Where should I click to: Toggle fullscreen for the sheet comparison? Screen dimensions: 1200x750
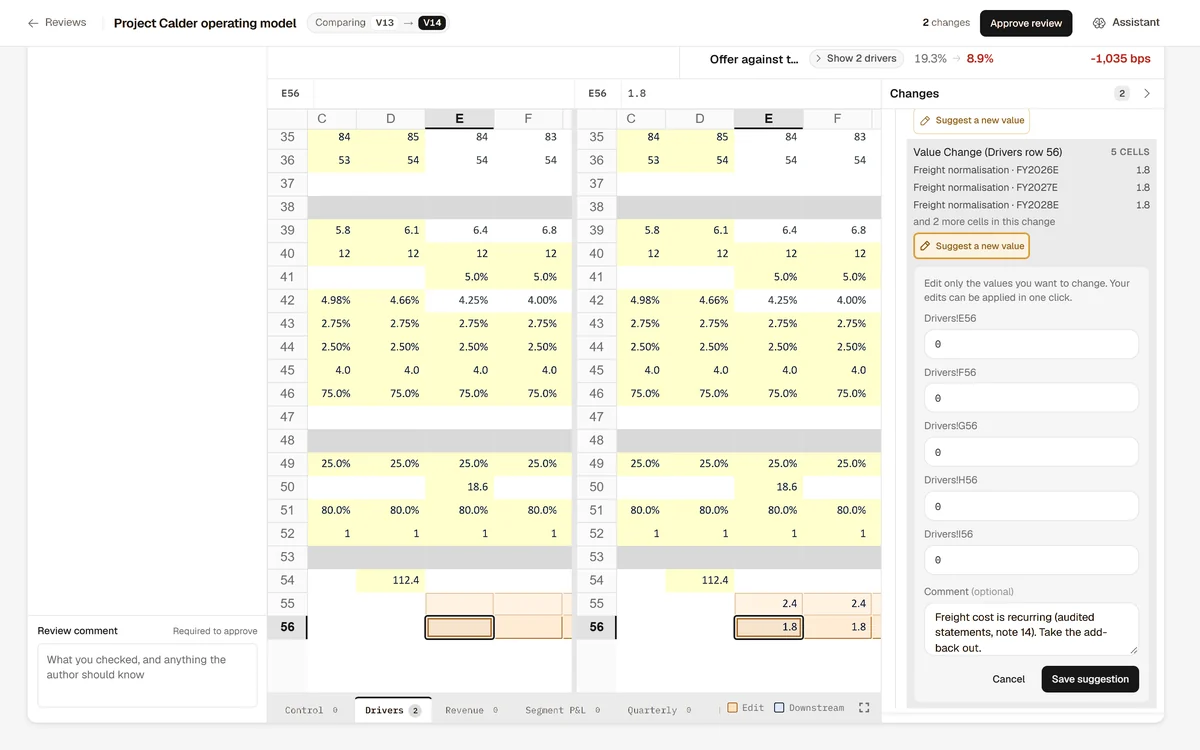(x=864, y=708)
